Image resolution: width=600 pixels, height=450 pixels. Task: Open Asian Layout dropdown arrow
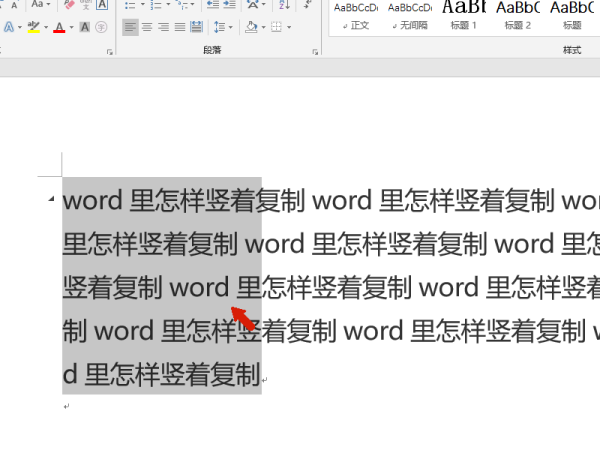[264, 5]
